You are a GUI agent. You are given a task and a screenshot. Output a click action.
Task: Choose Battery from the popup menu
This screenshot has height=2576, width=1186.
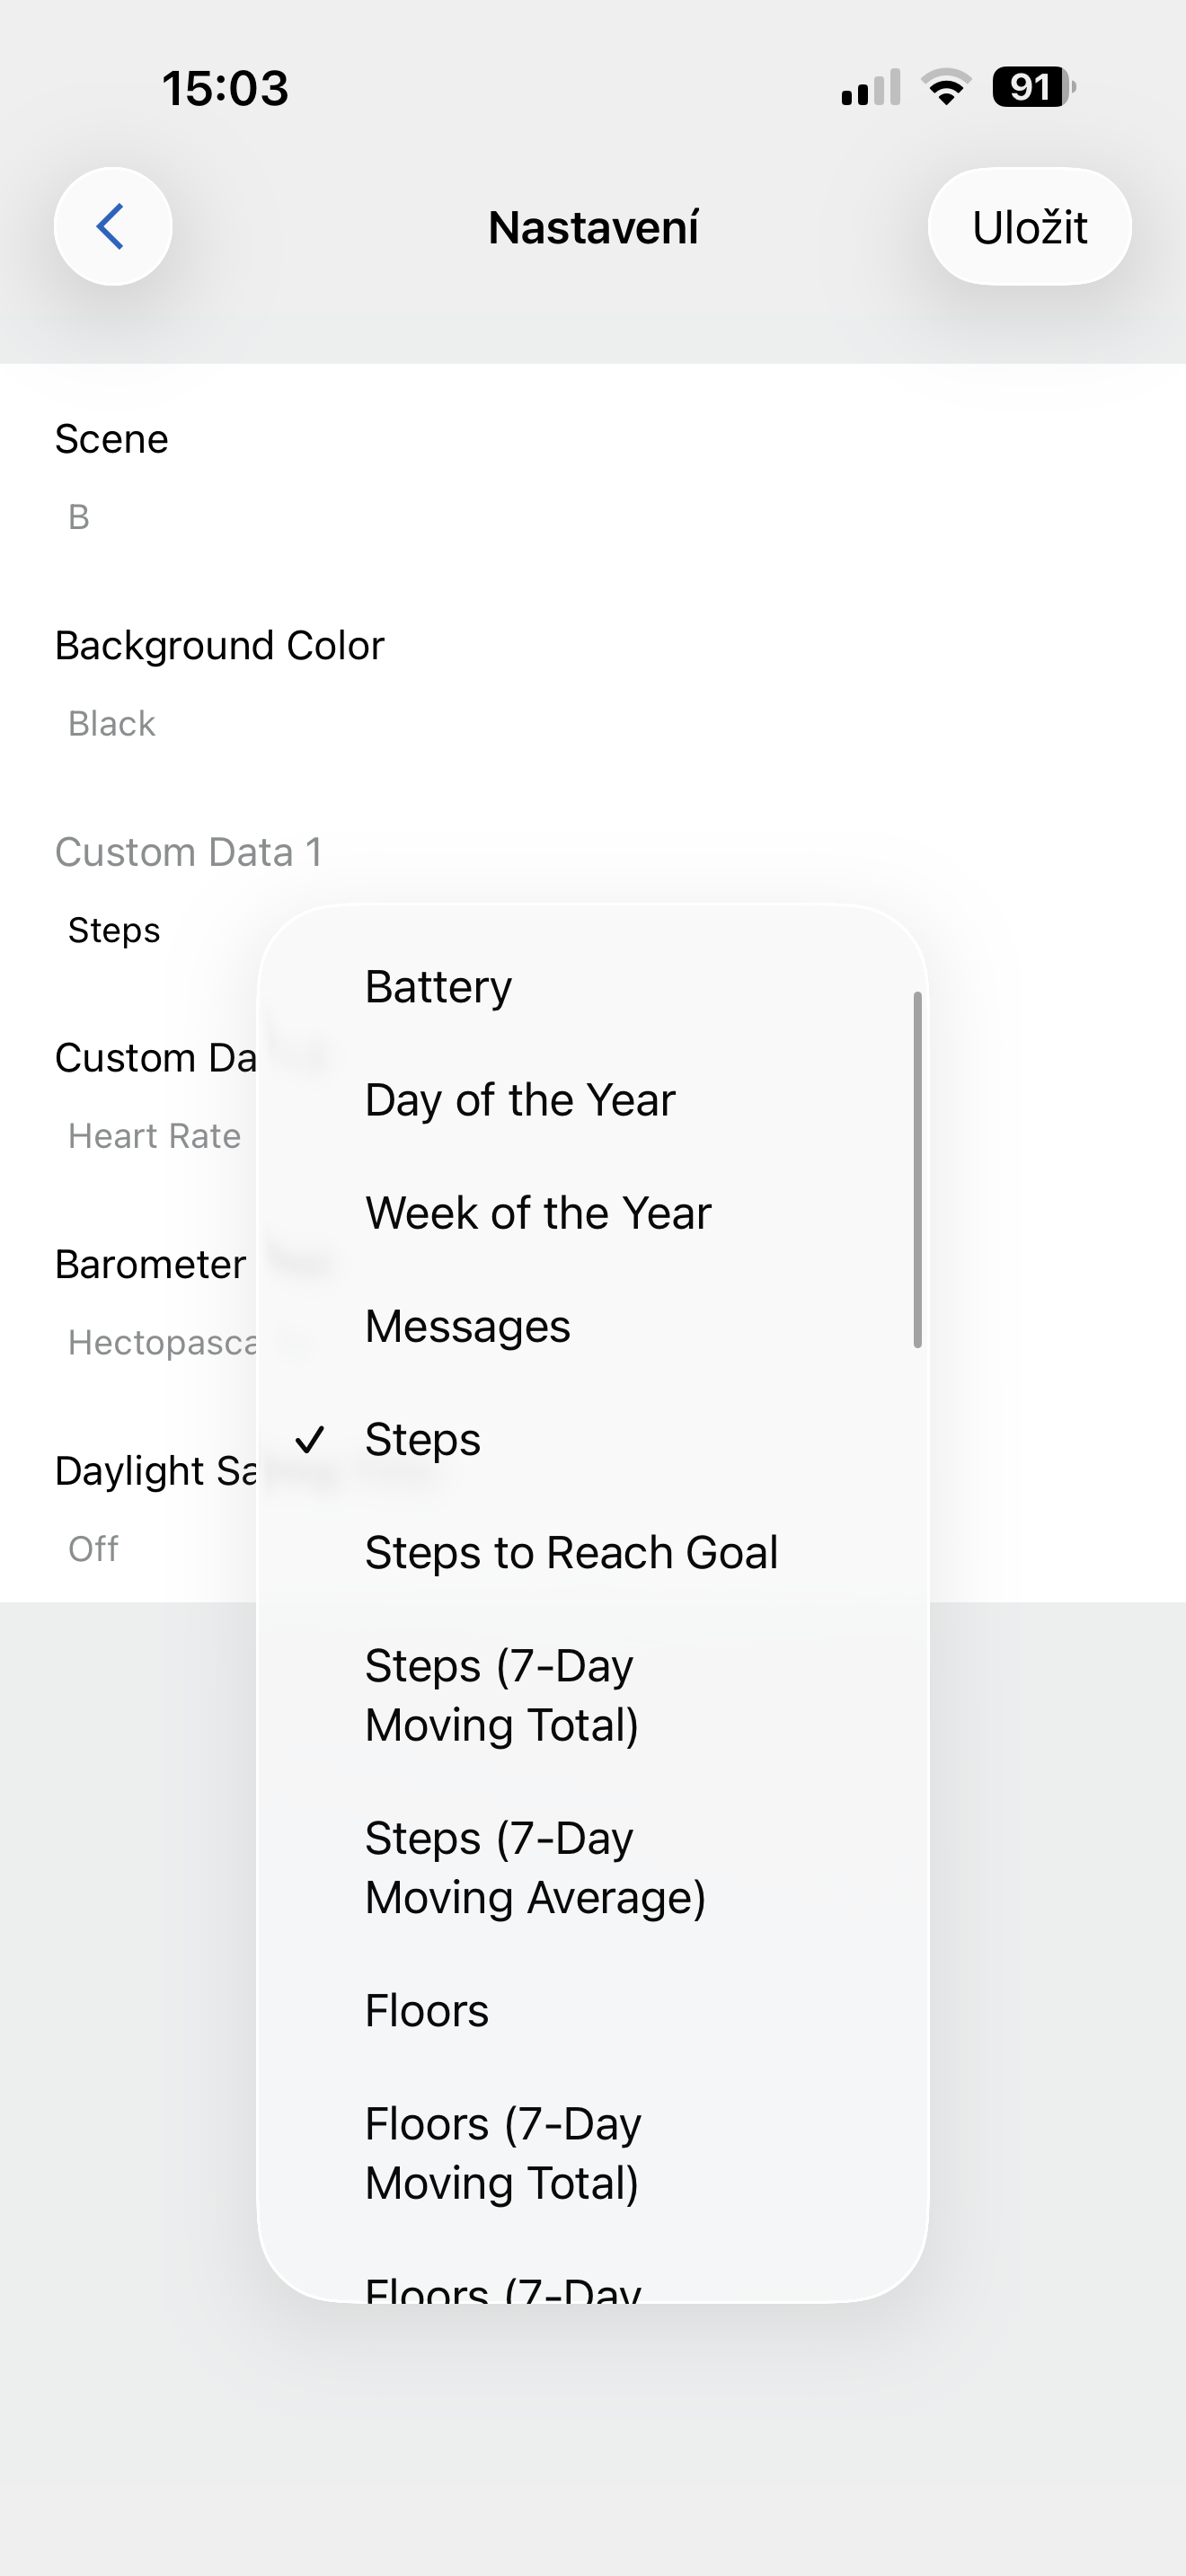(x=438, y=987)
